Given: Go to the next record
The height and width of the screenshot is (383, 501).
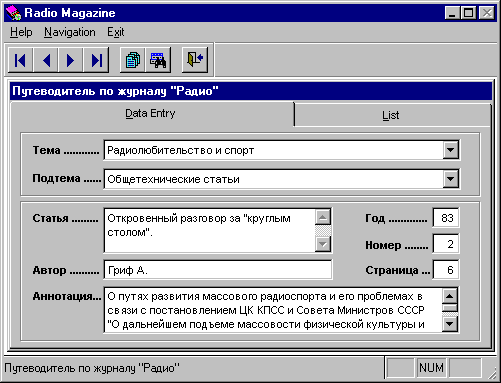Looking at the screenshot, I should (71, 60).
